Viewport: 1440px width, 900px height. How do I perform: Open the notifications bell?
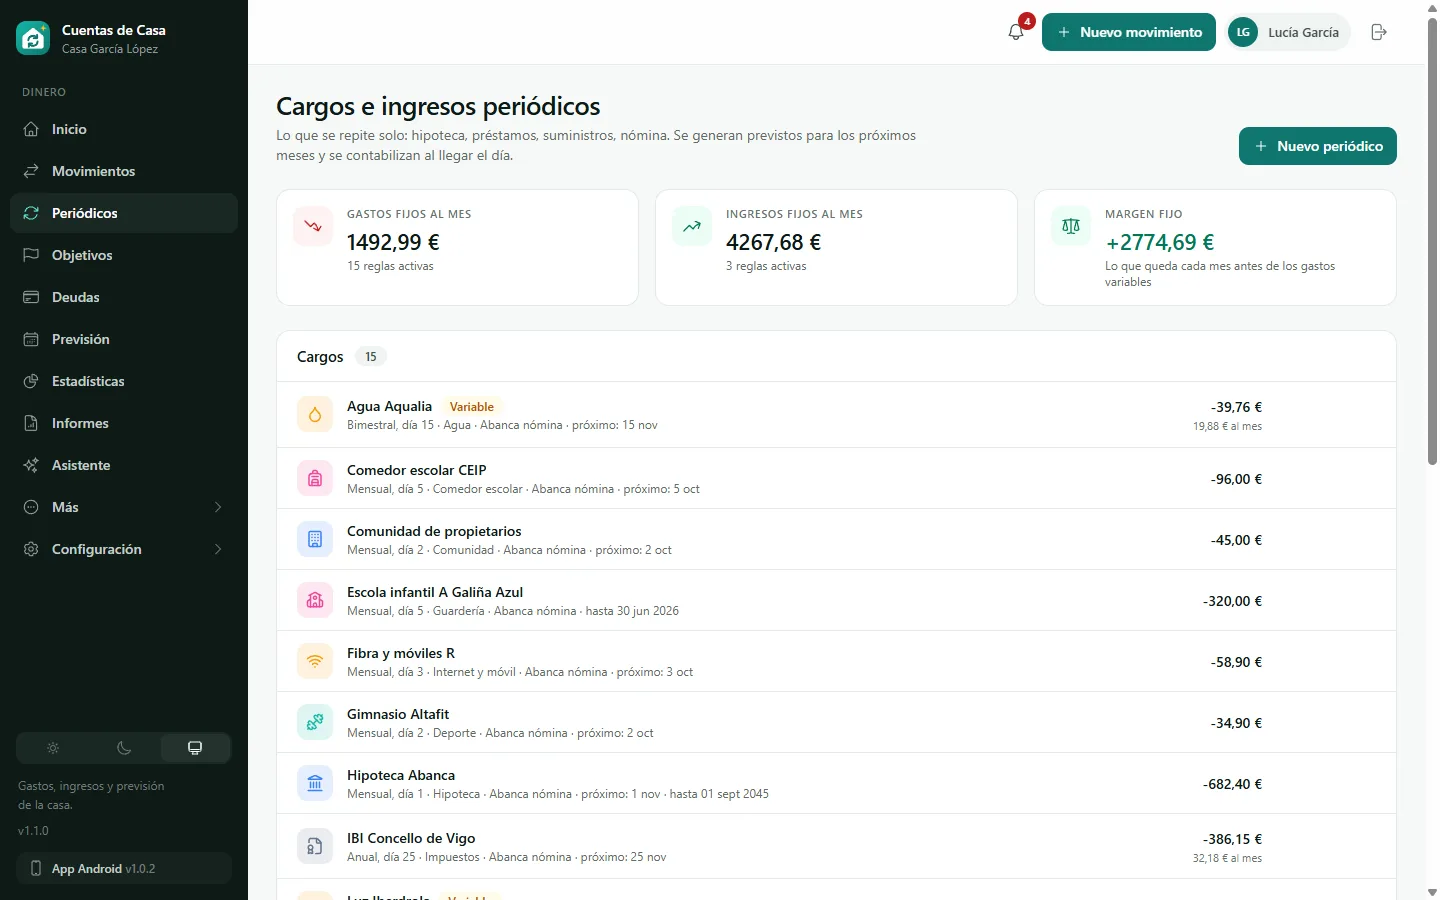pos(1016,32)
